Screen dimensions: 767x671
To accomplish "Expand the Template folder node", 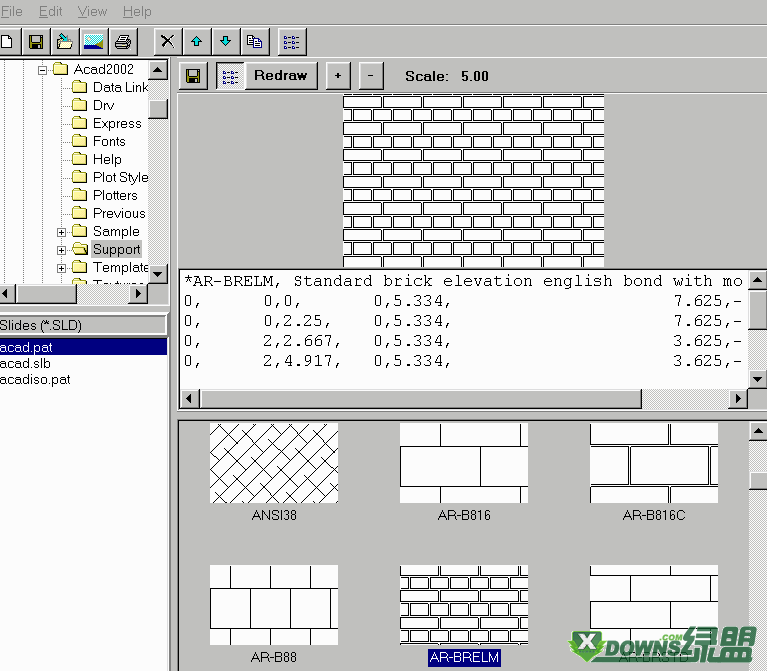I will click(61, 268).
